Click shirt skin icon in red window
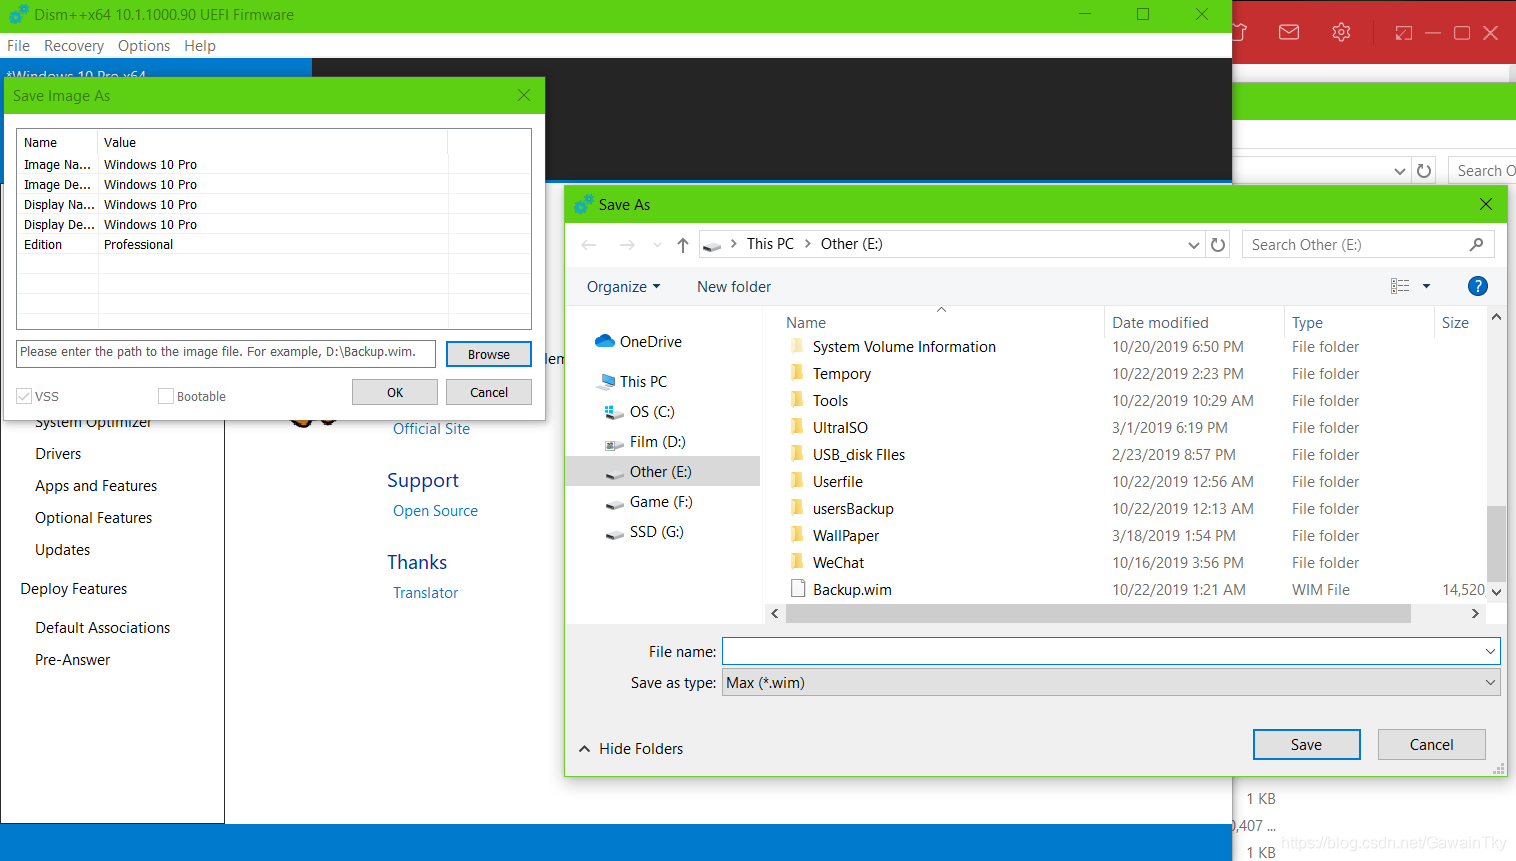This screenshot has height=861, width=1516. coord(1240,32)
